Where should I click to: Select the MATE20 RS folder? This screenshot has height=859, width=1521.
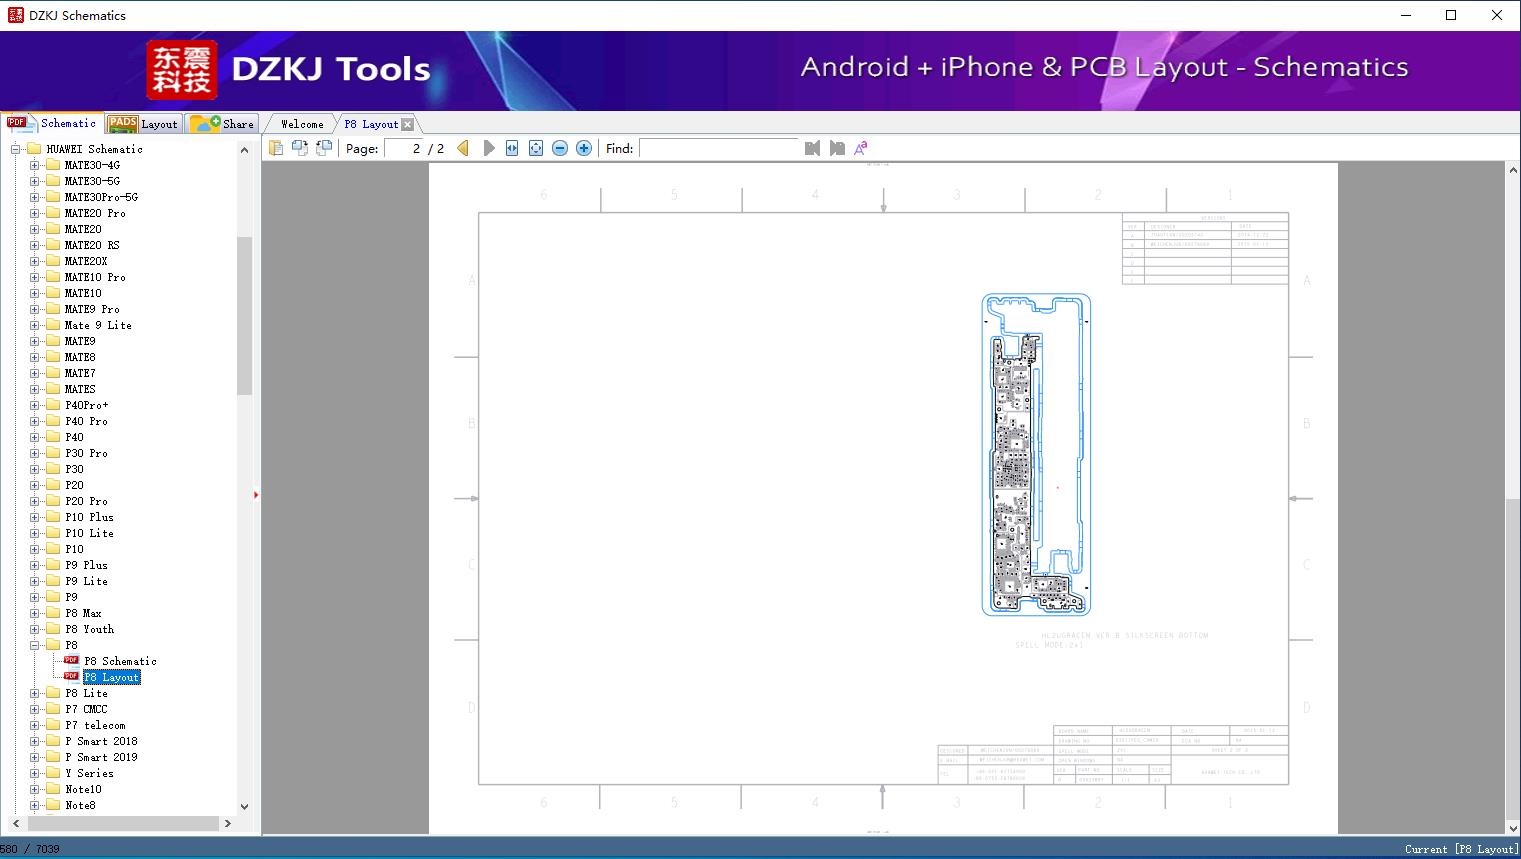tap(92, 245)
